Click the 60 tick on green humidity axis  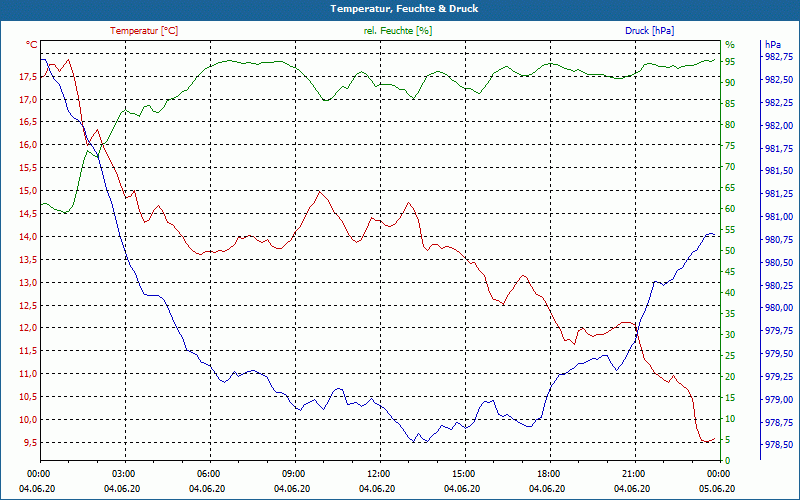tap(730, 209)
